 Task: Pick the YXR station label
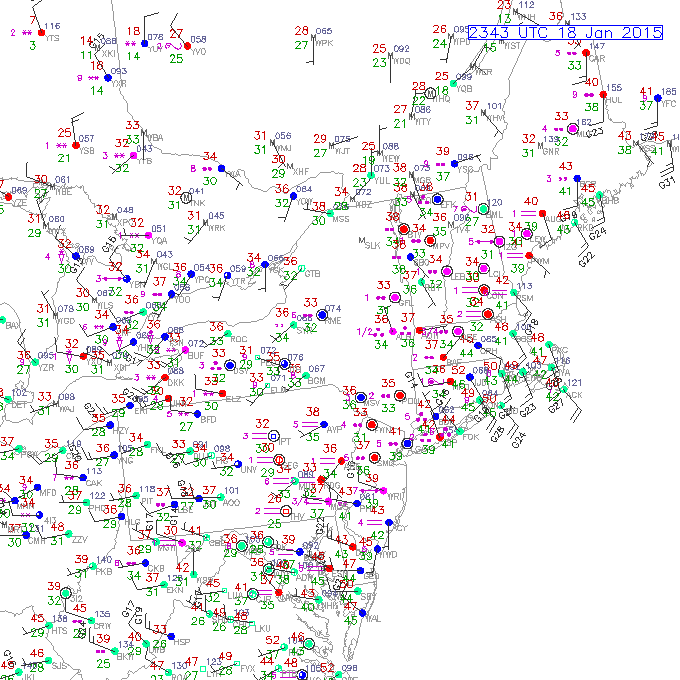(x=119, y=84)
